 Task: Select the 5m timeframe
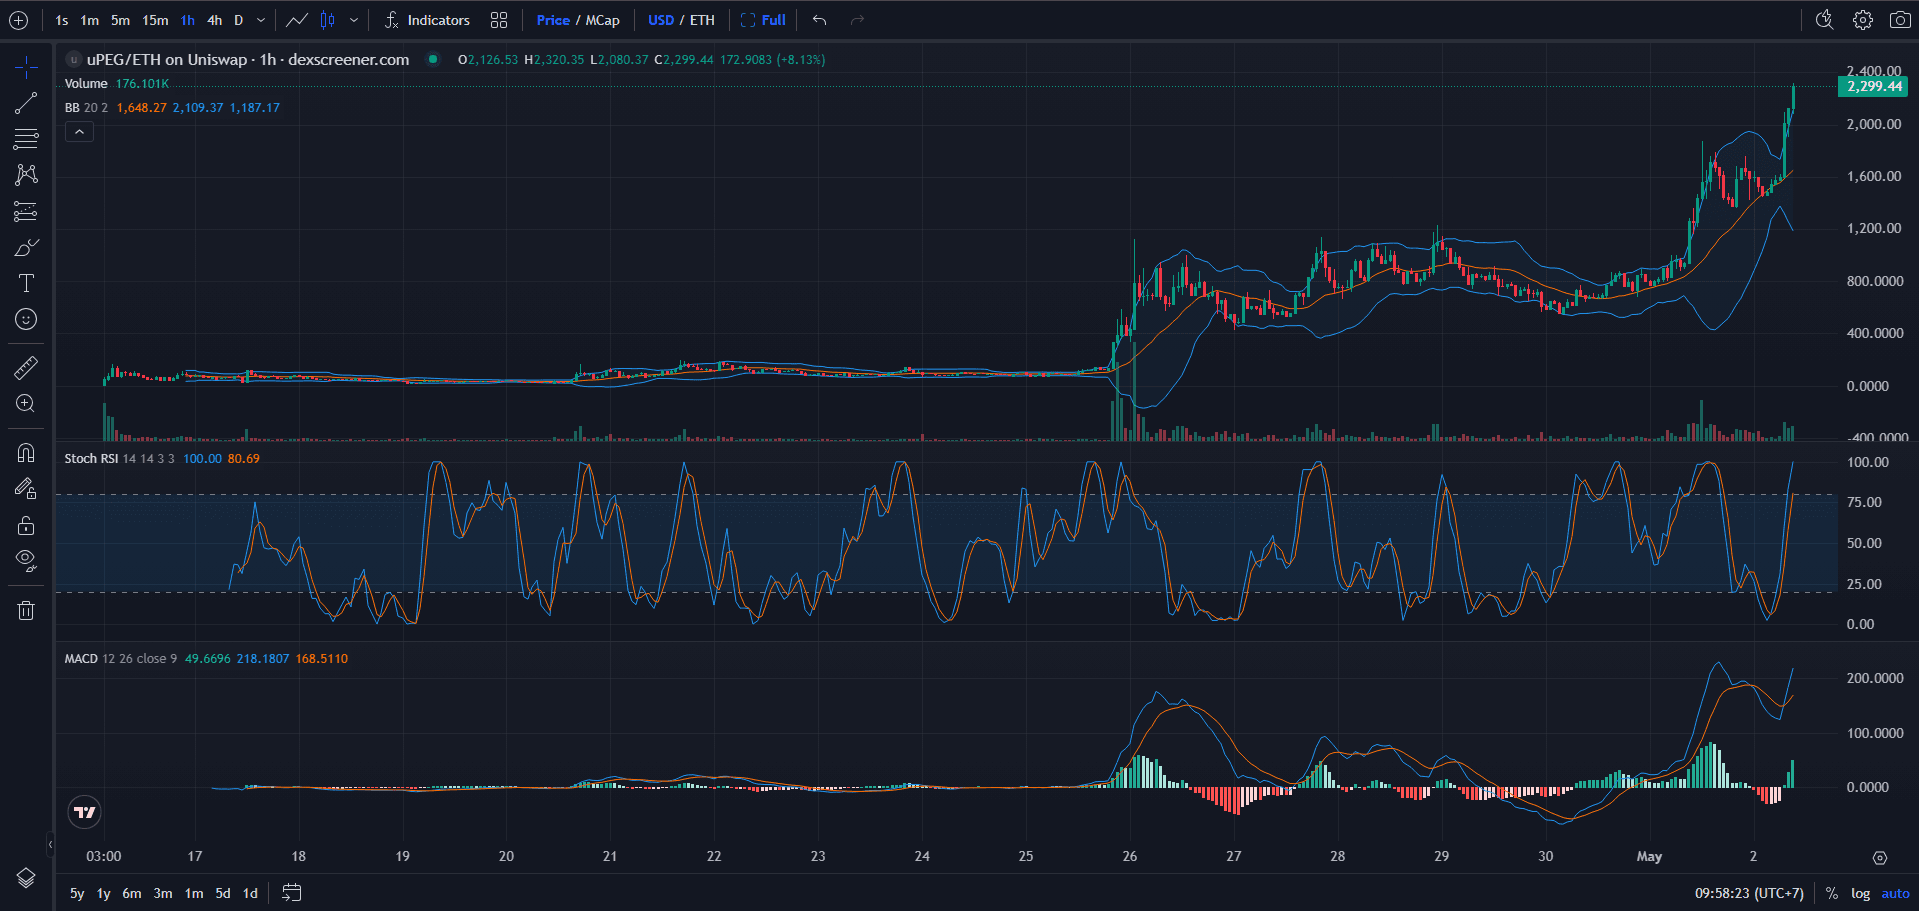(x=120, y=20)
